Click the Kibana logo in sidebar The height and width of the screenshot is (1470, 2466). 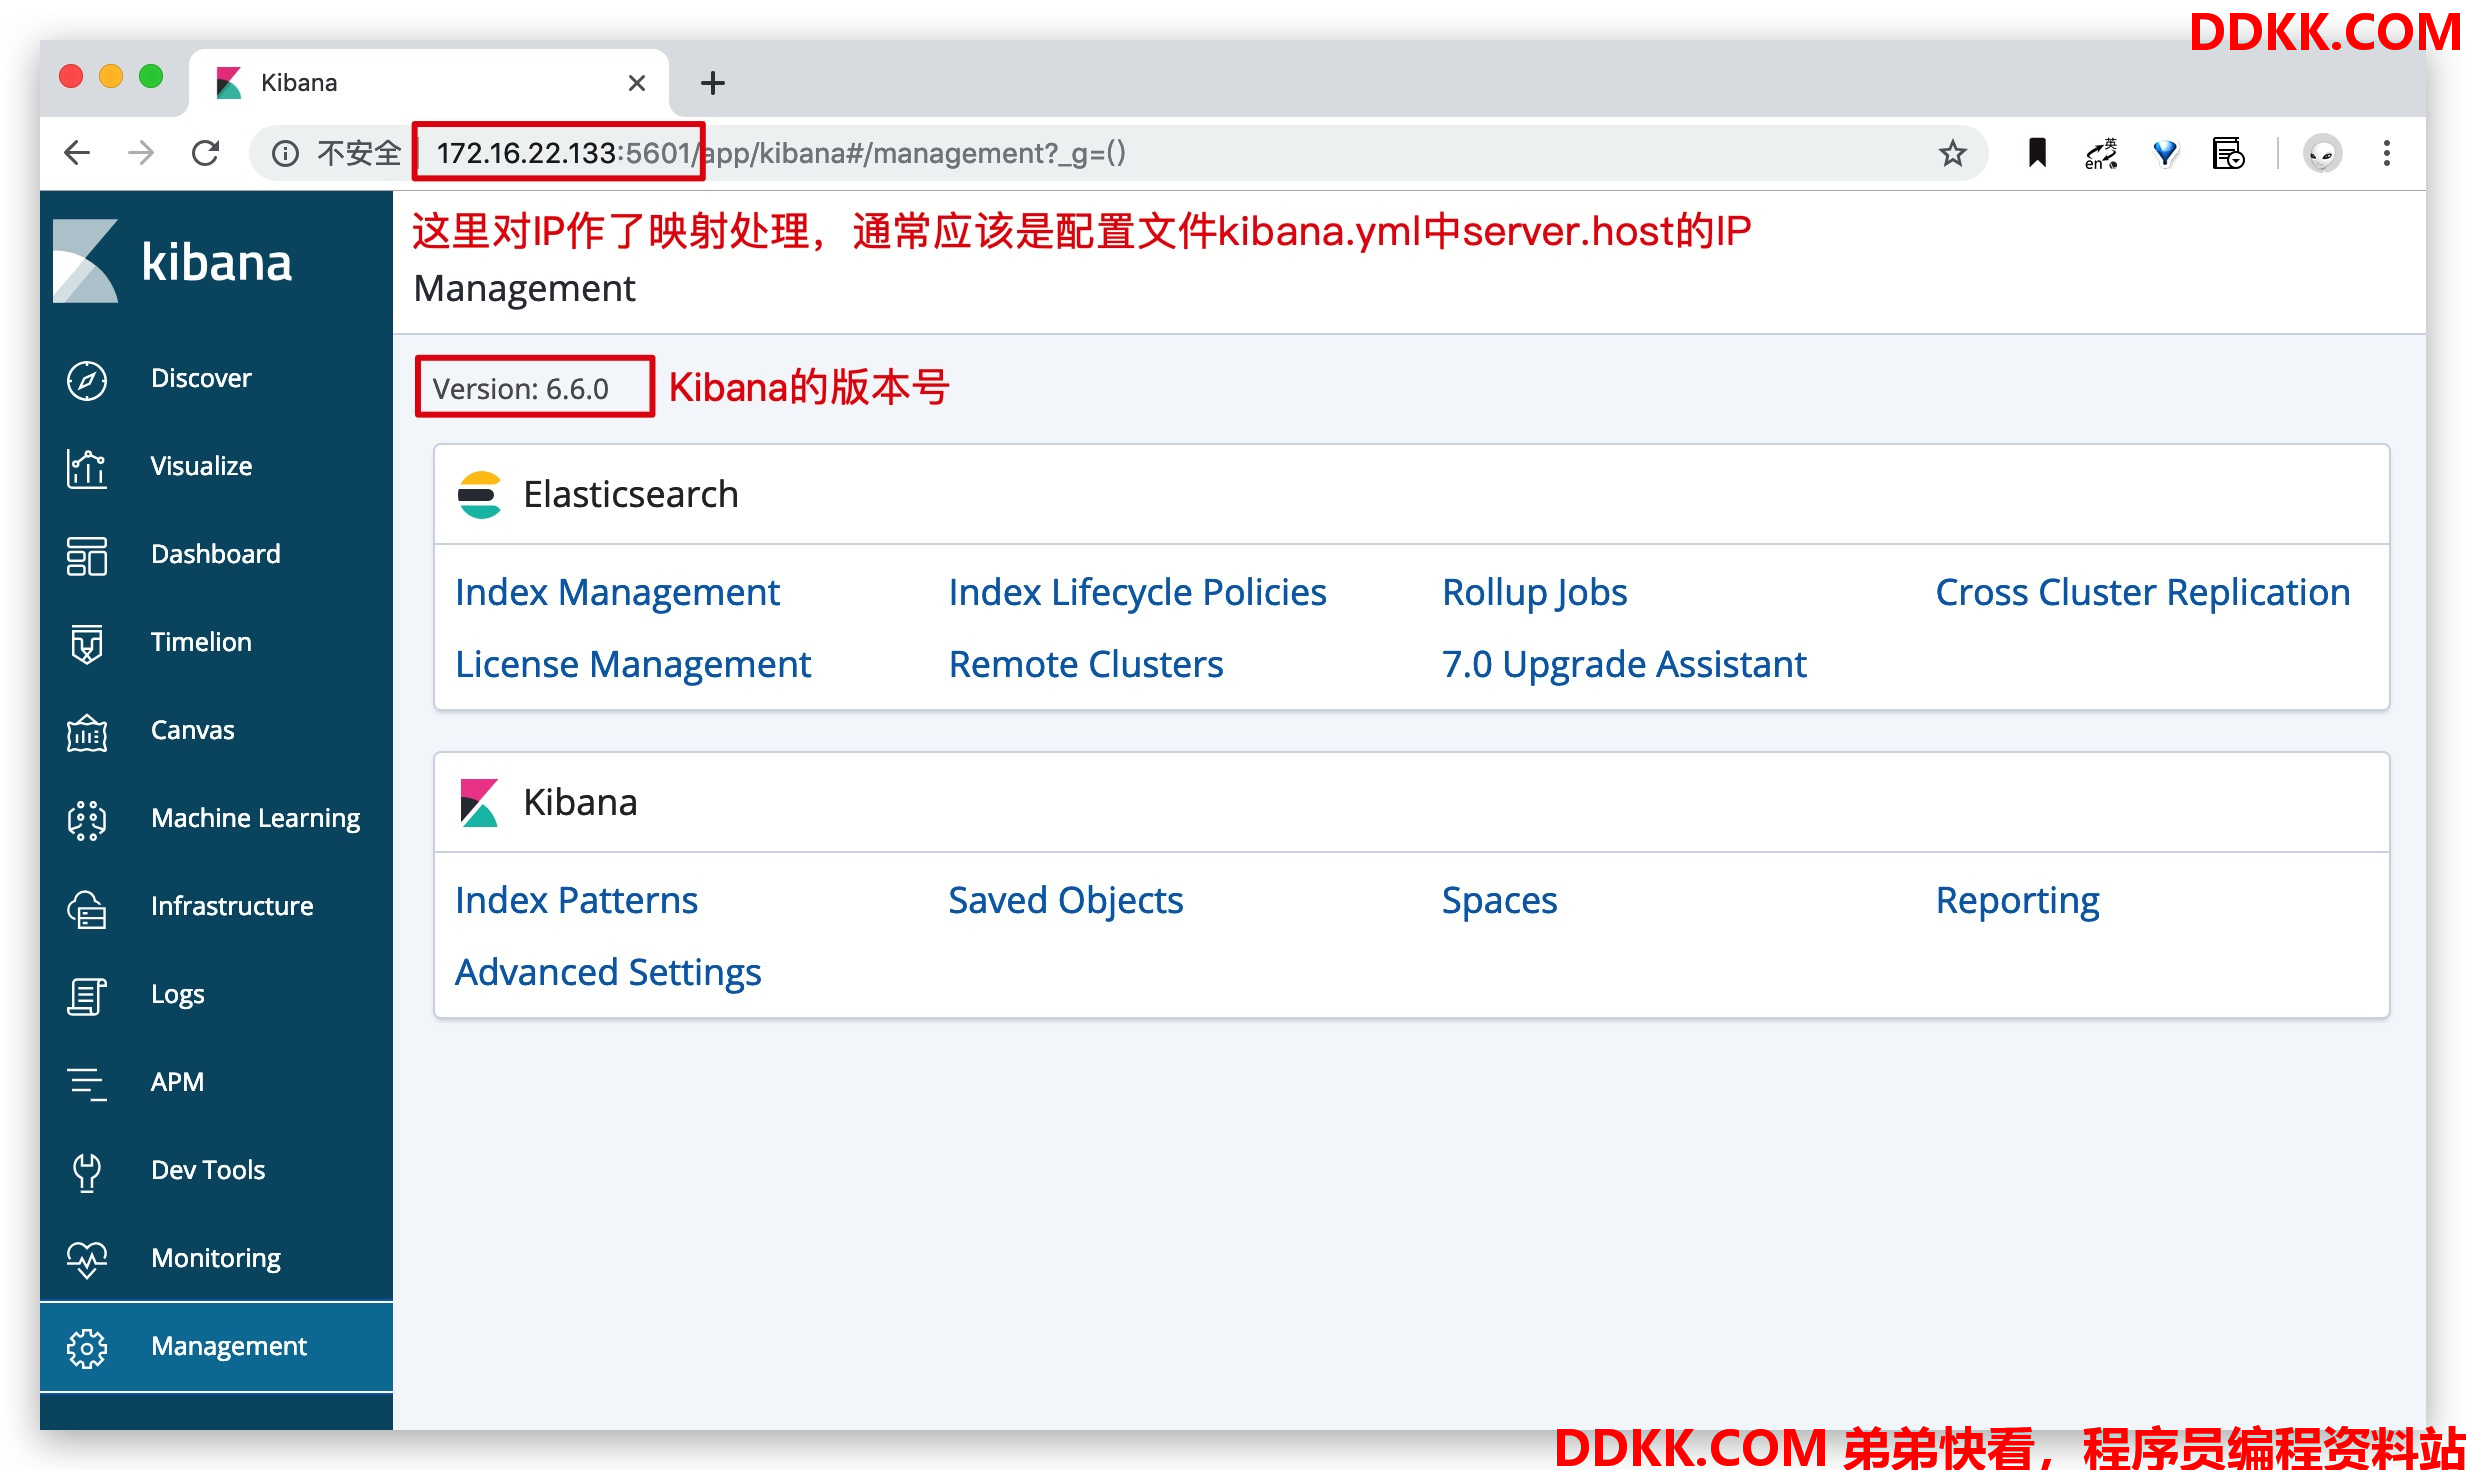(x=172, y=261)
